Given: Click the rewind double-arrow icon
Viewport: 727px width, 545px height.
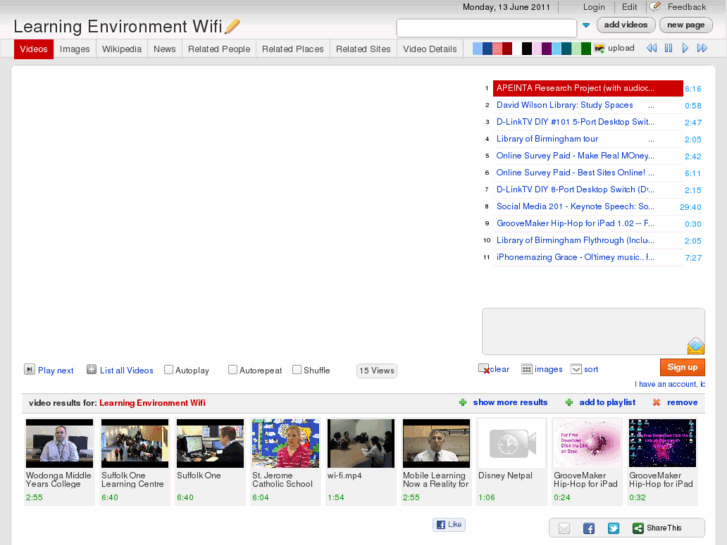Looking at the screenshot, I should pyautogui.click(x=651, y=48).
